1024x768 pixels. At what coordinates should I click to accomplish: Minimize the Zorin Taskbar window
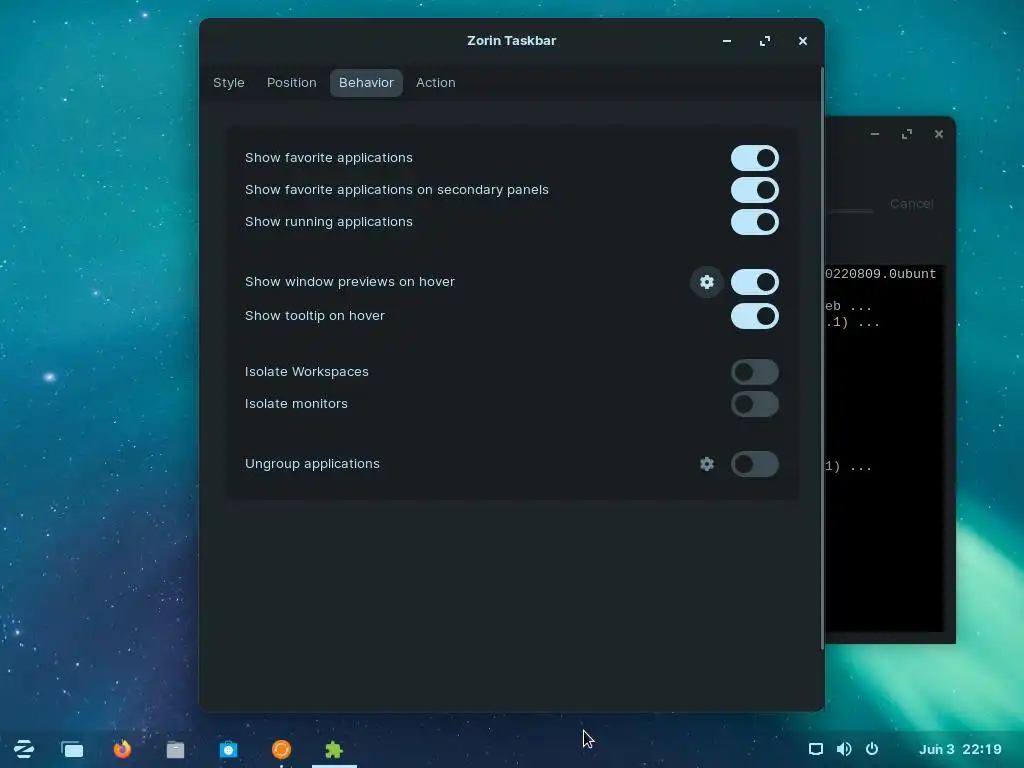pos(727,40)
